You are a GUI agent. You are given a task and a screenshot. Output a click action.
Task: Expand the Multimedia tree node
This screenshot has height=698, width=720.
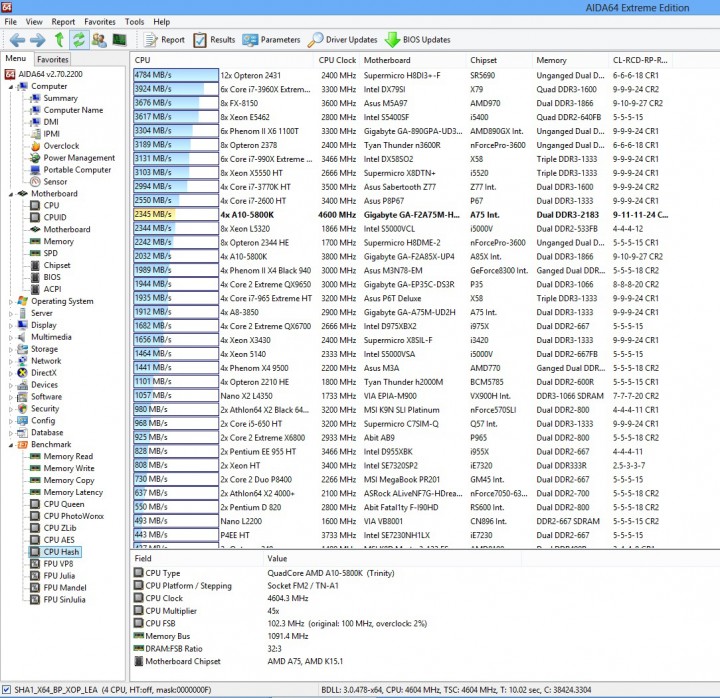pos(11,338)
